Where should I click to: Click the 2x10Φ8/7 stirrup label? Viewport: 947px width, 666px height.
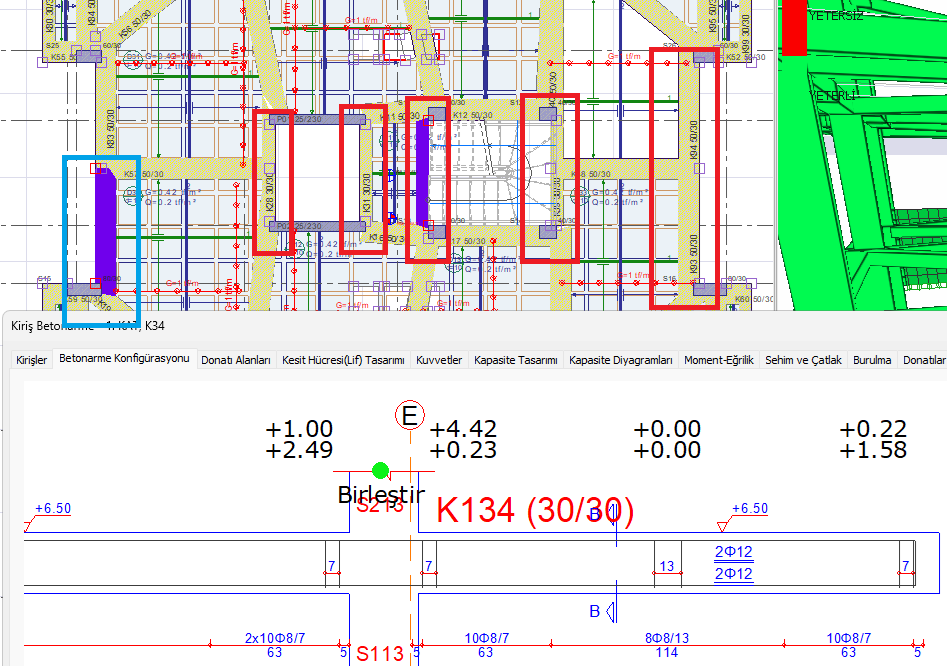(x=274, y=638)
